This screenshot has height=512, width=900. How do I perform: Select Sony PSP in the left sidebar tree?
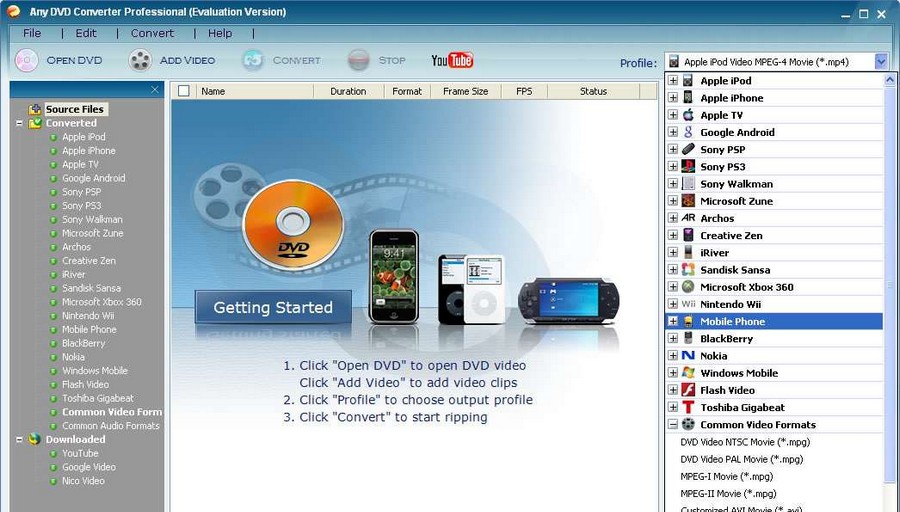click(82, 192)
